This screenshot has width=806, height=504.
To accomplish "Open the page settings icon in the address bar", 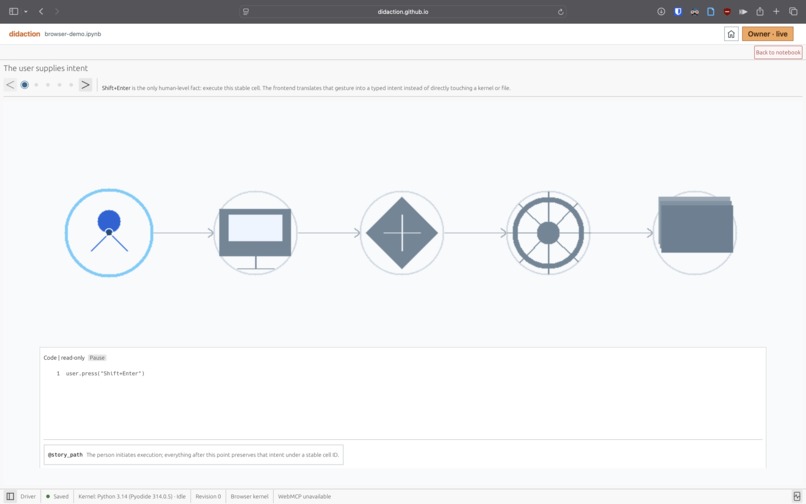I will (246, 12).
